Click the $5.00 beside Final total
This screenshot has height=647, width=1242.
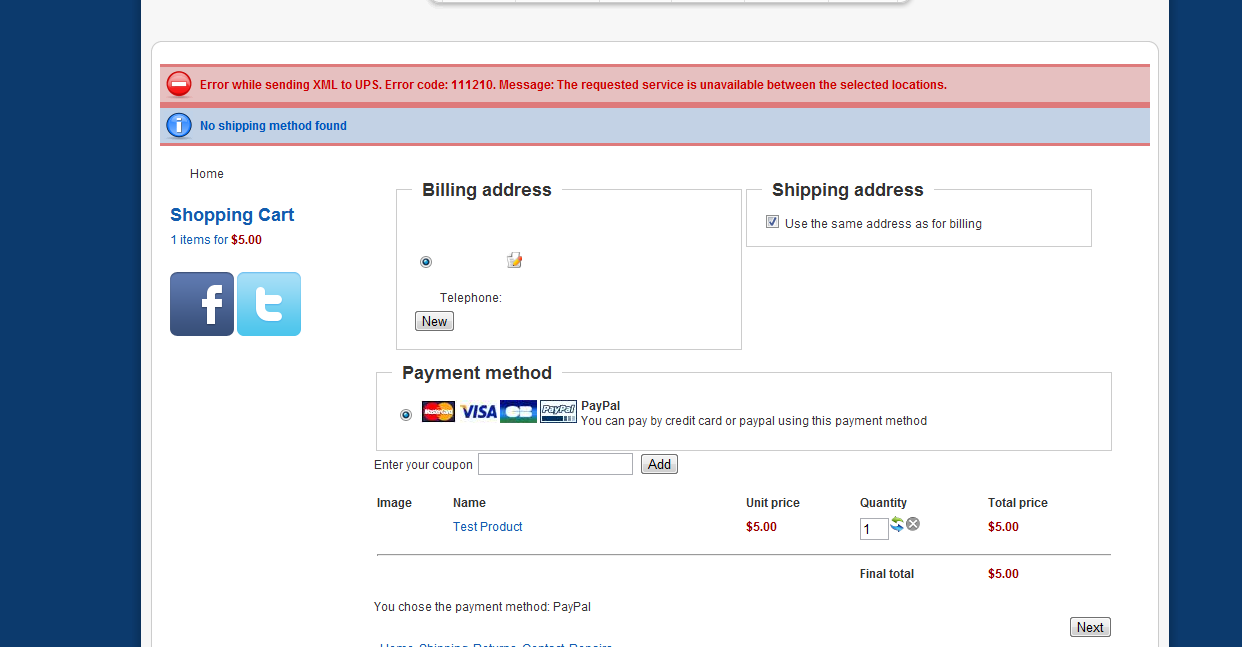1003,574
